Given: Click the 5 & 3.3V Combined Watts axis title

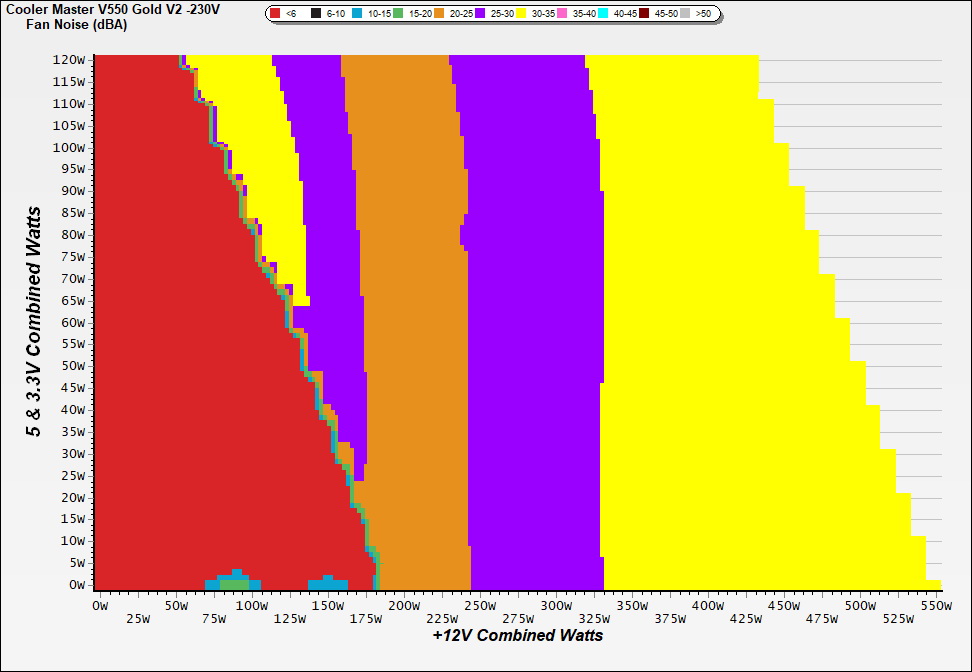Looking at the screenshot, I should 34,322.
